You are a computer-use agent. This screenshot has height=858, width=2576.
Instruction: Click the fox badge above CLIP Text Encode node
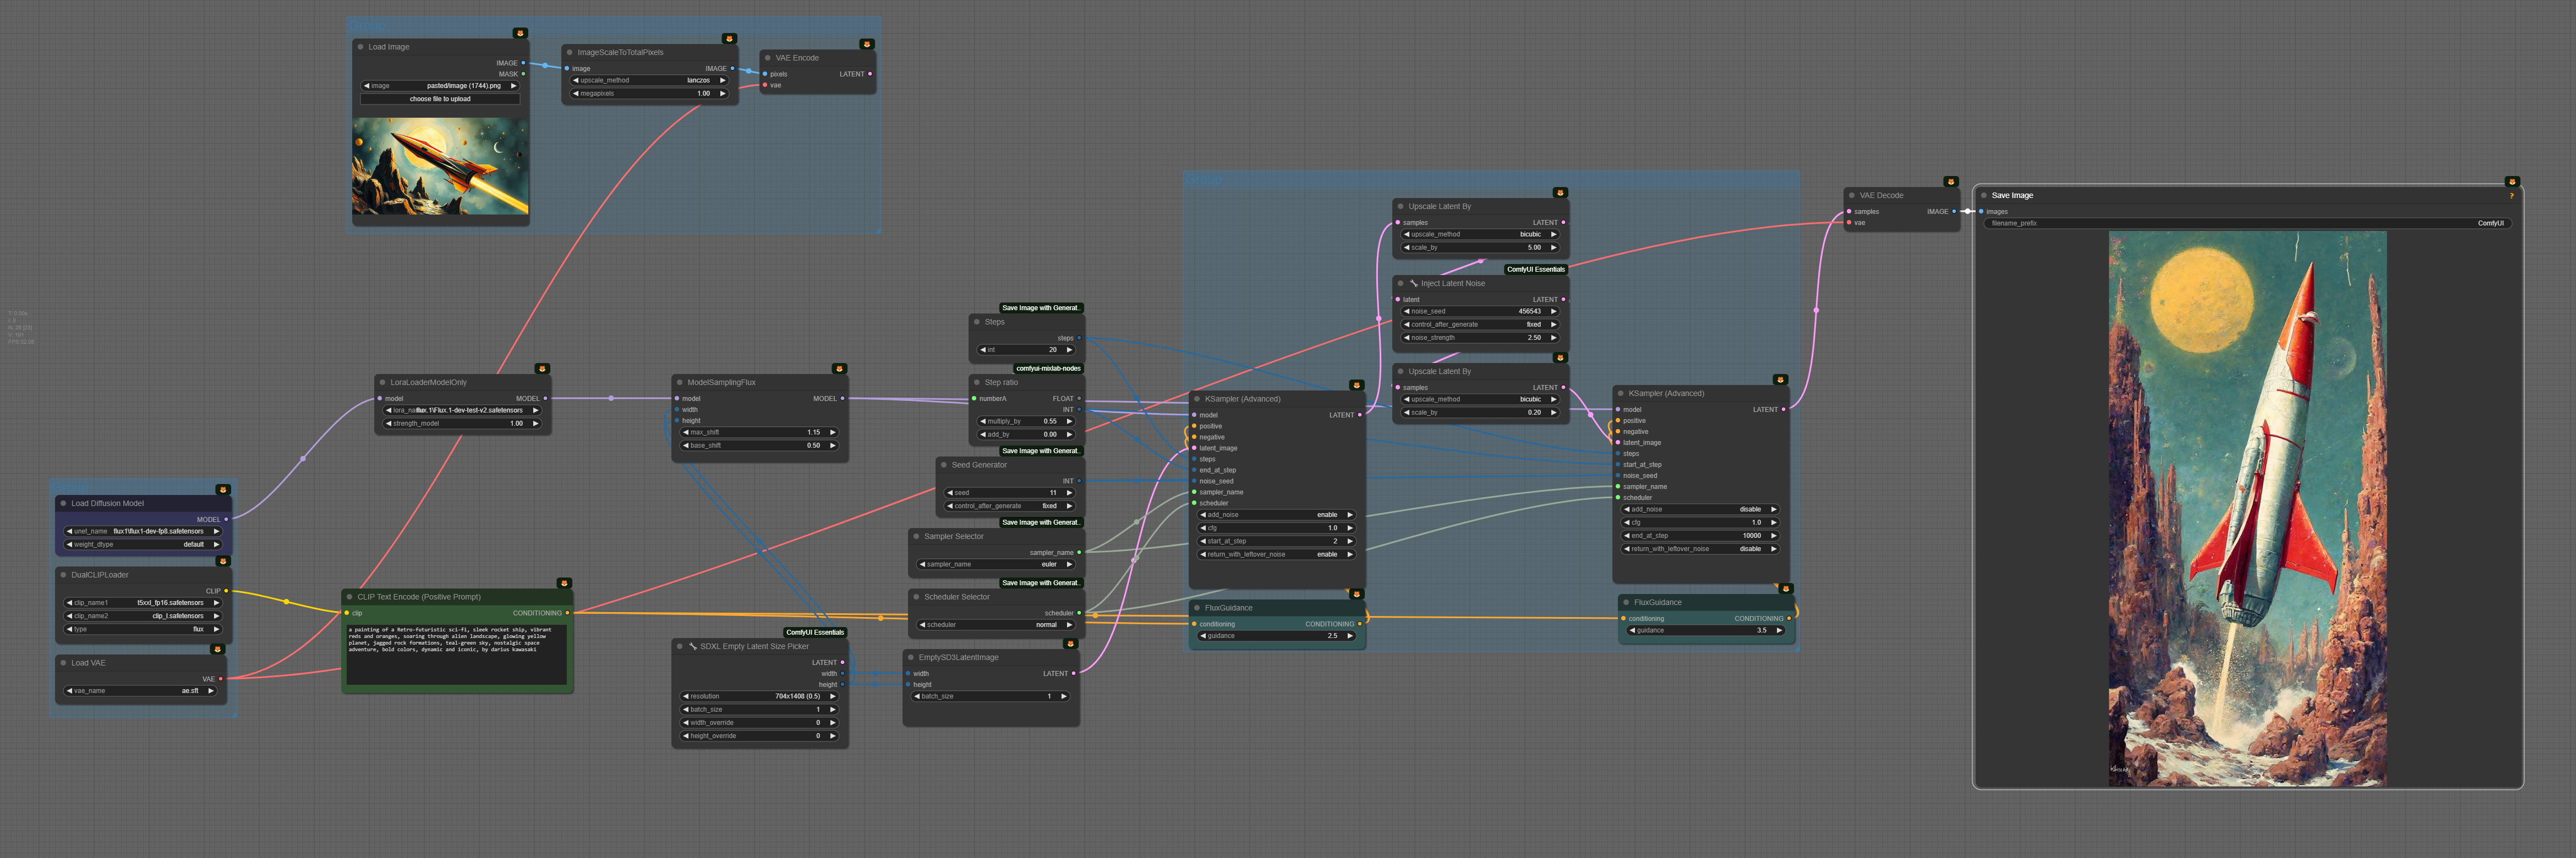(564, 583)
